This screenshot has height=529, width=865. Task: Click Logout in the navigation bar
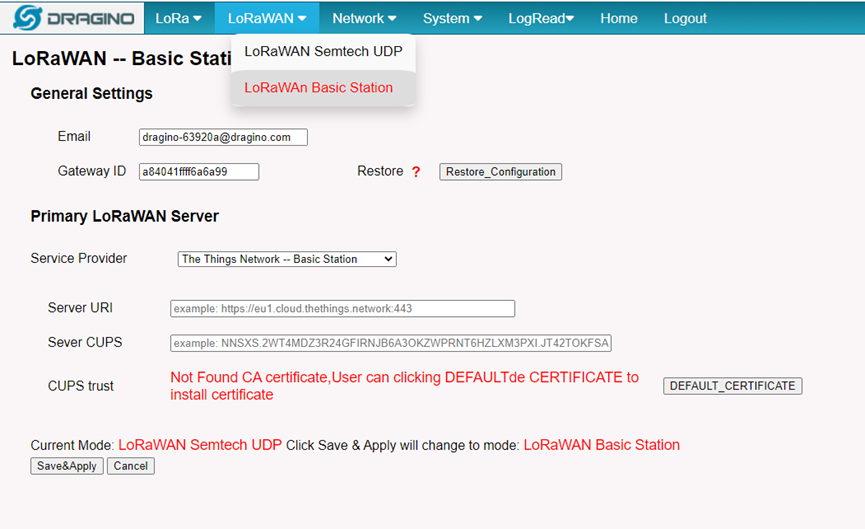pos(685,18)
